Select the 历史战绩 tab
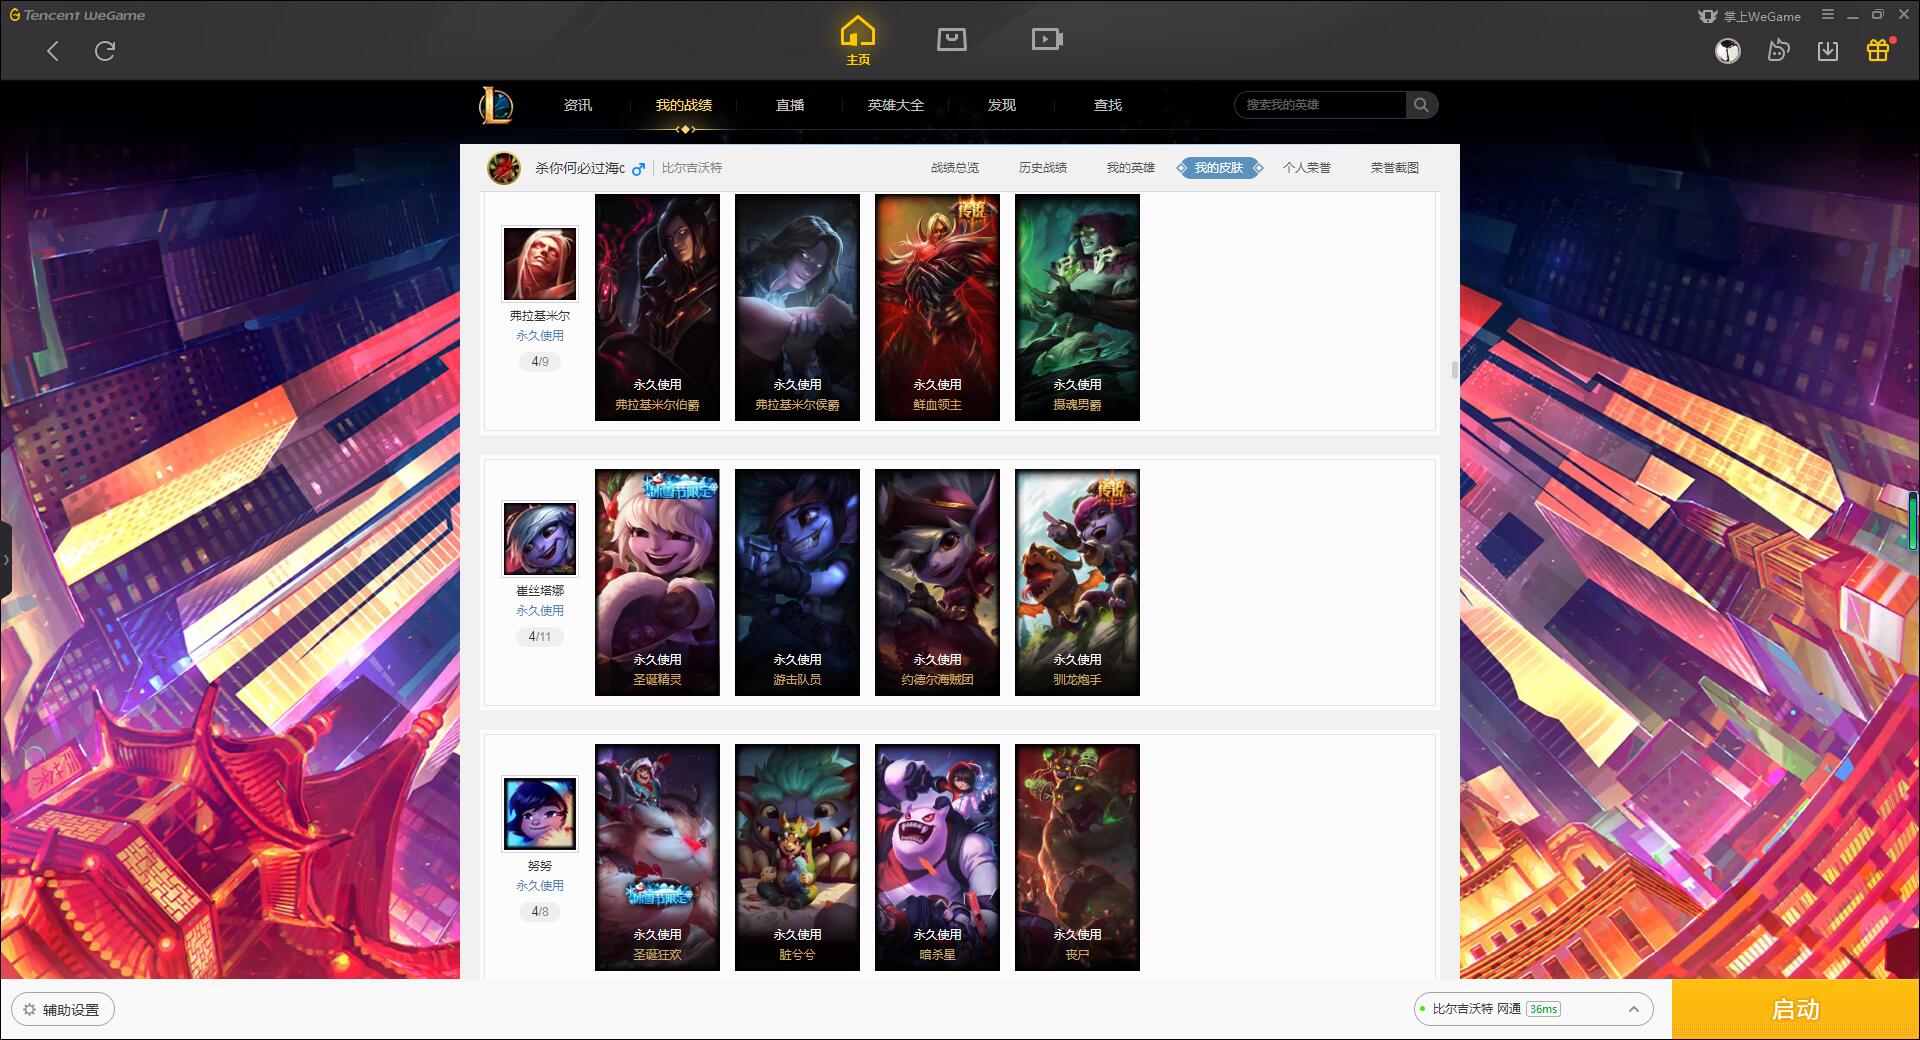Image resolution: width=1920 pixels, height=1040 pixels. (x=1042, y=168)
